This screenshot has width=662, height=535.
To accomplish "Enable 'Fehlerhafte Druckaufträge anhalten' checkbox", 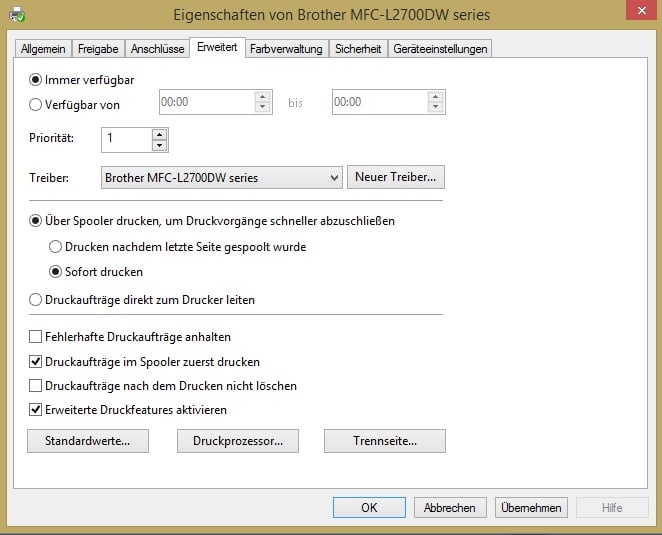I will [36, 337].
